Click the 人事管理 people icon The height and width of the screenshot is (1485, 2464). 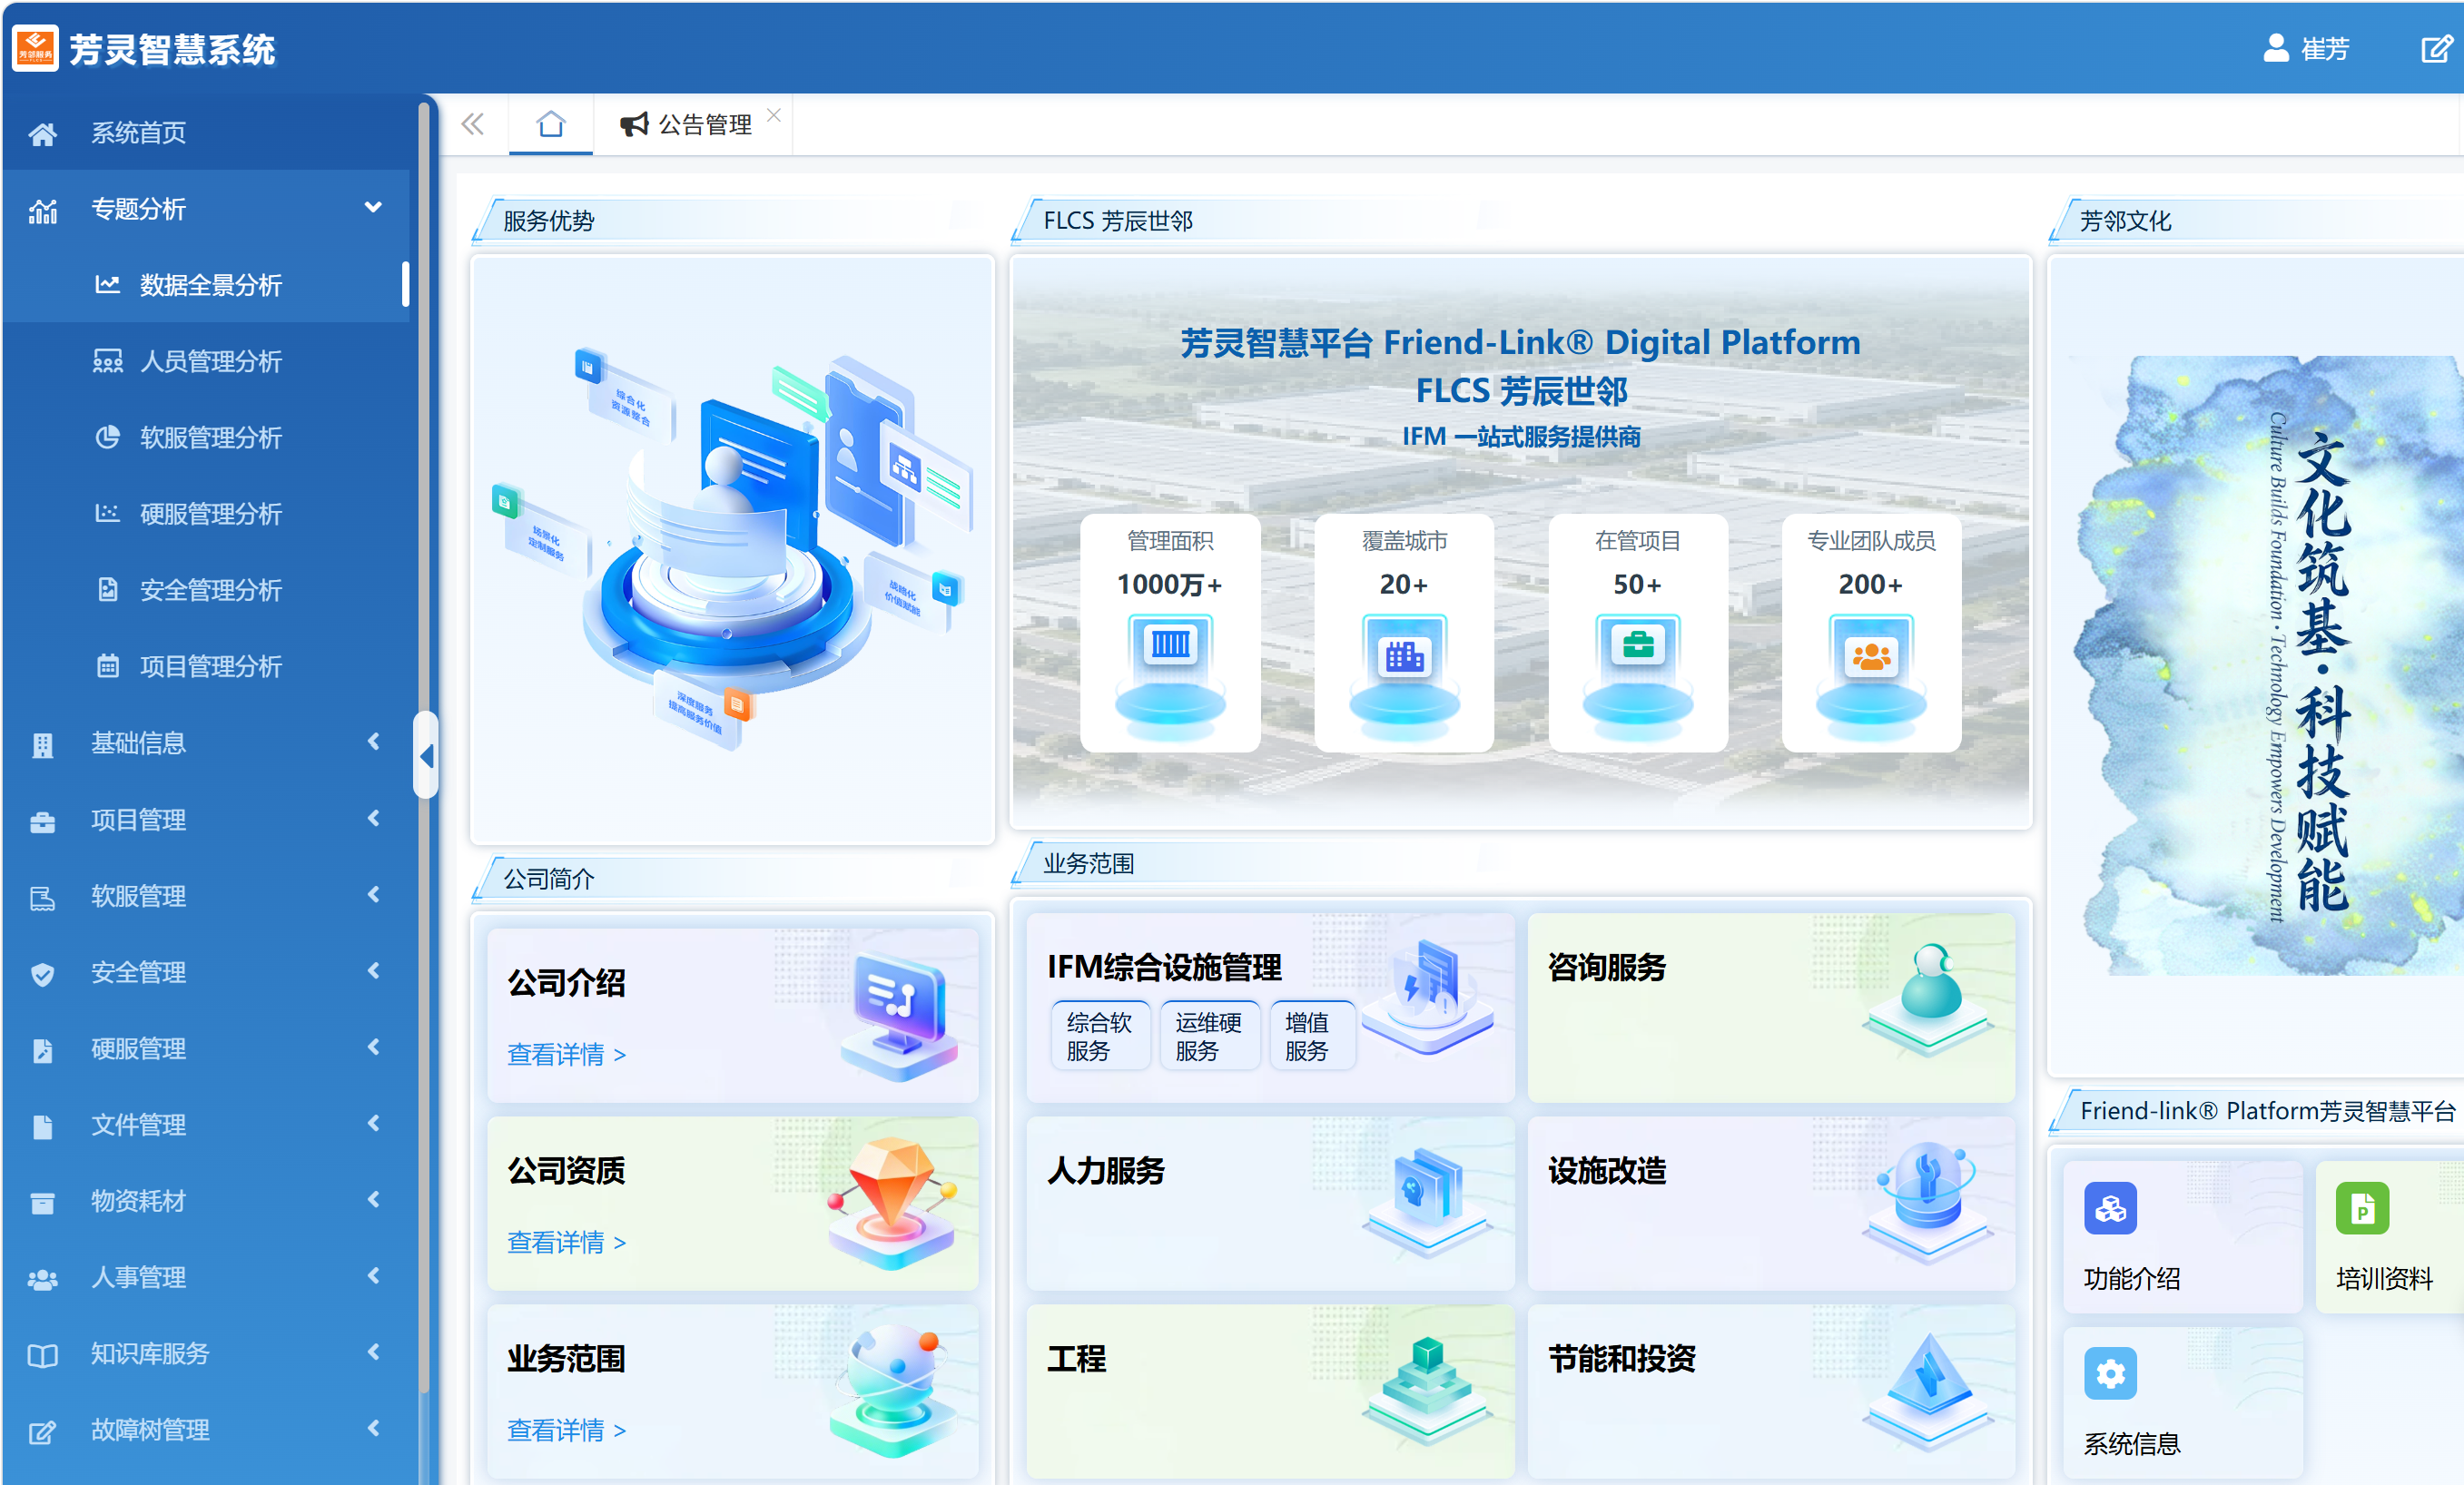click(x=42, y=1279)
